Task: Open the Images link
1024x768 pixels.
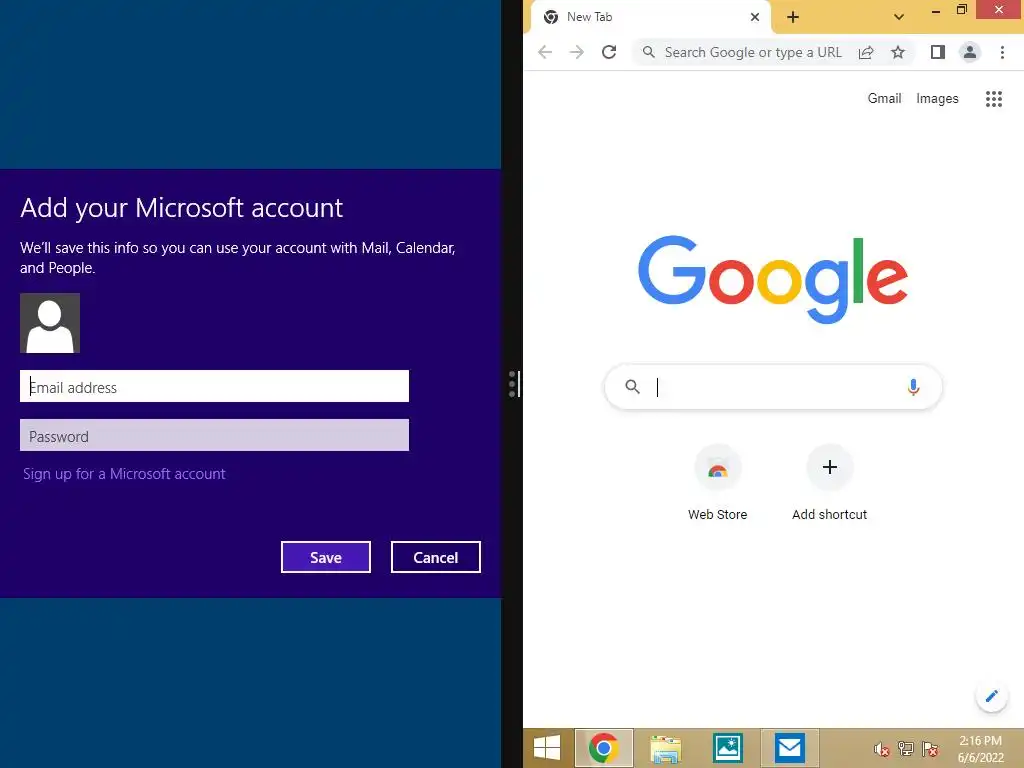Action: tap(937, 99)
